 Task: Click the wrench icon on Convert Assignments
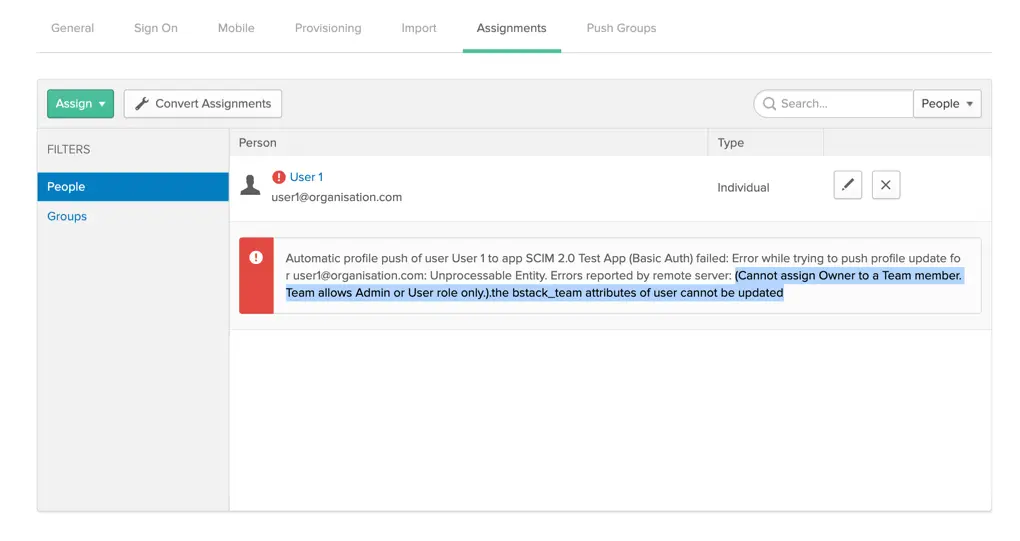click(142, 104)
